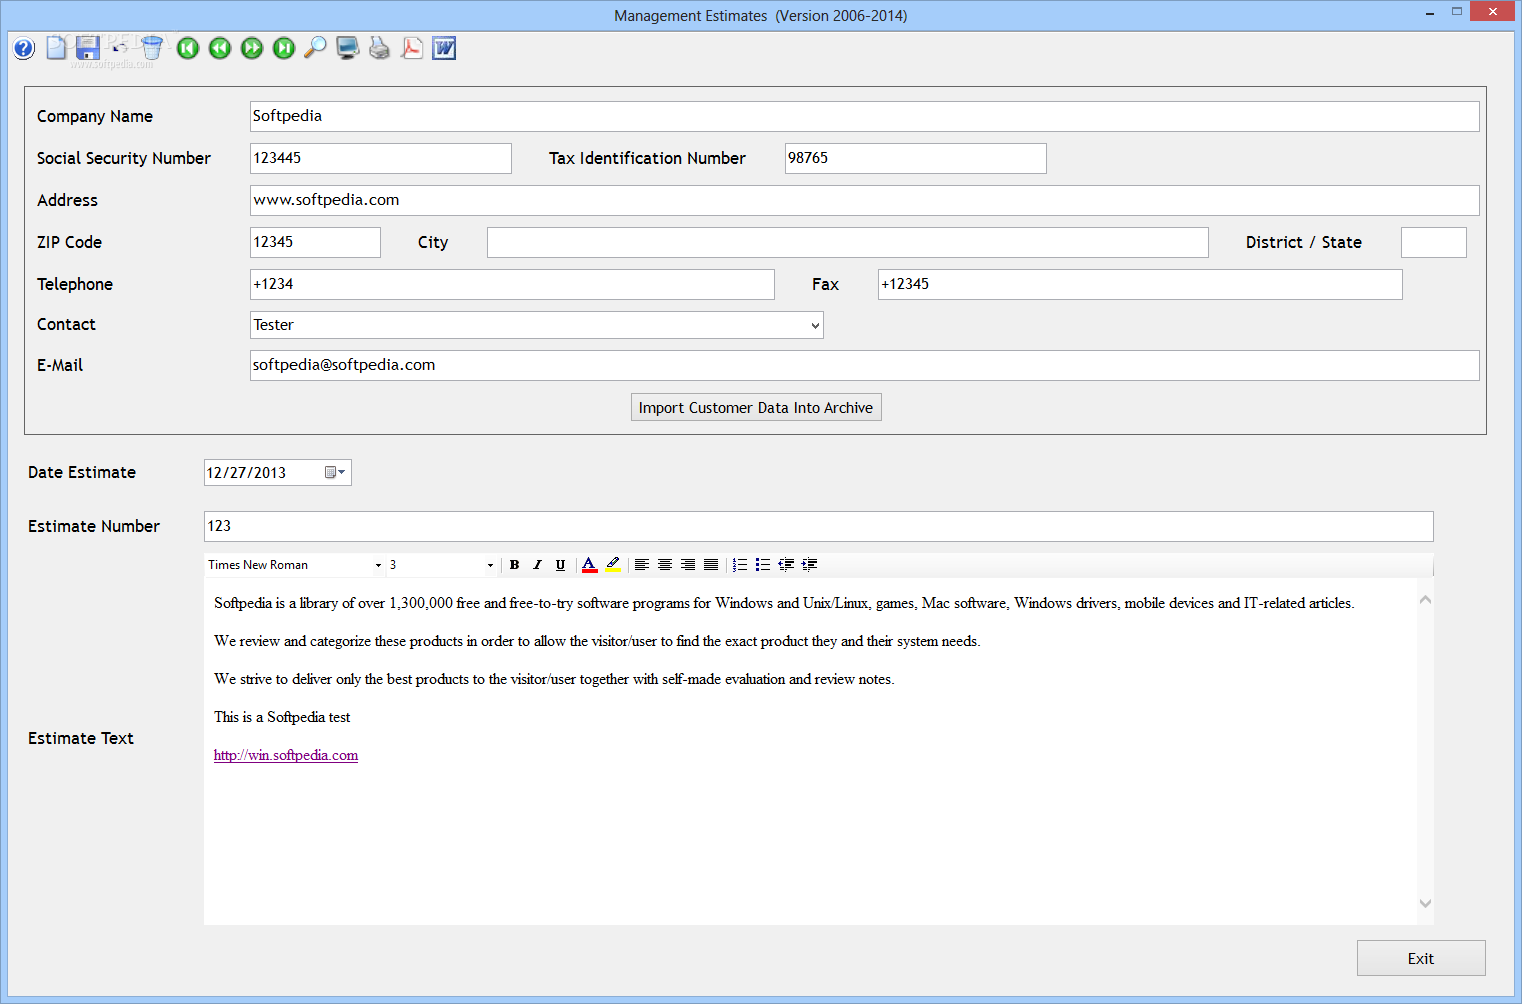Export the estimate to PDF
Screen dimensions: 1522x1004
pos(412,48)
